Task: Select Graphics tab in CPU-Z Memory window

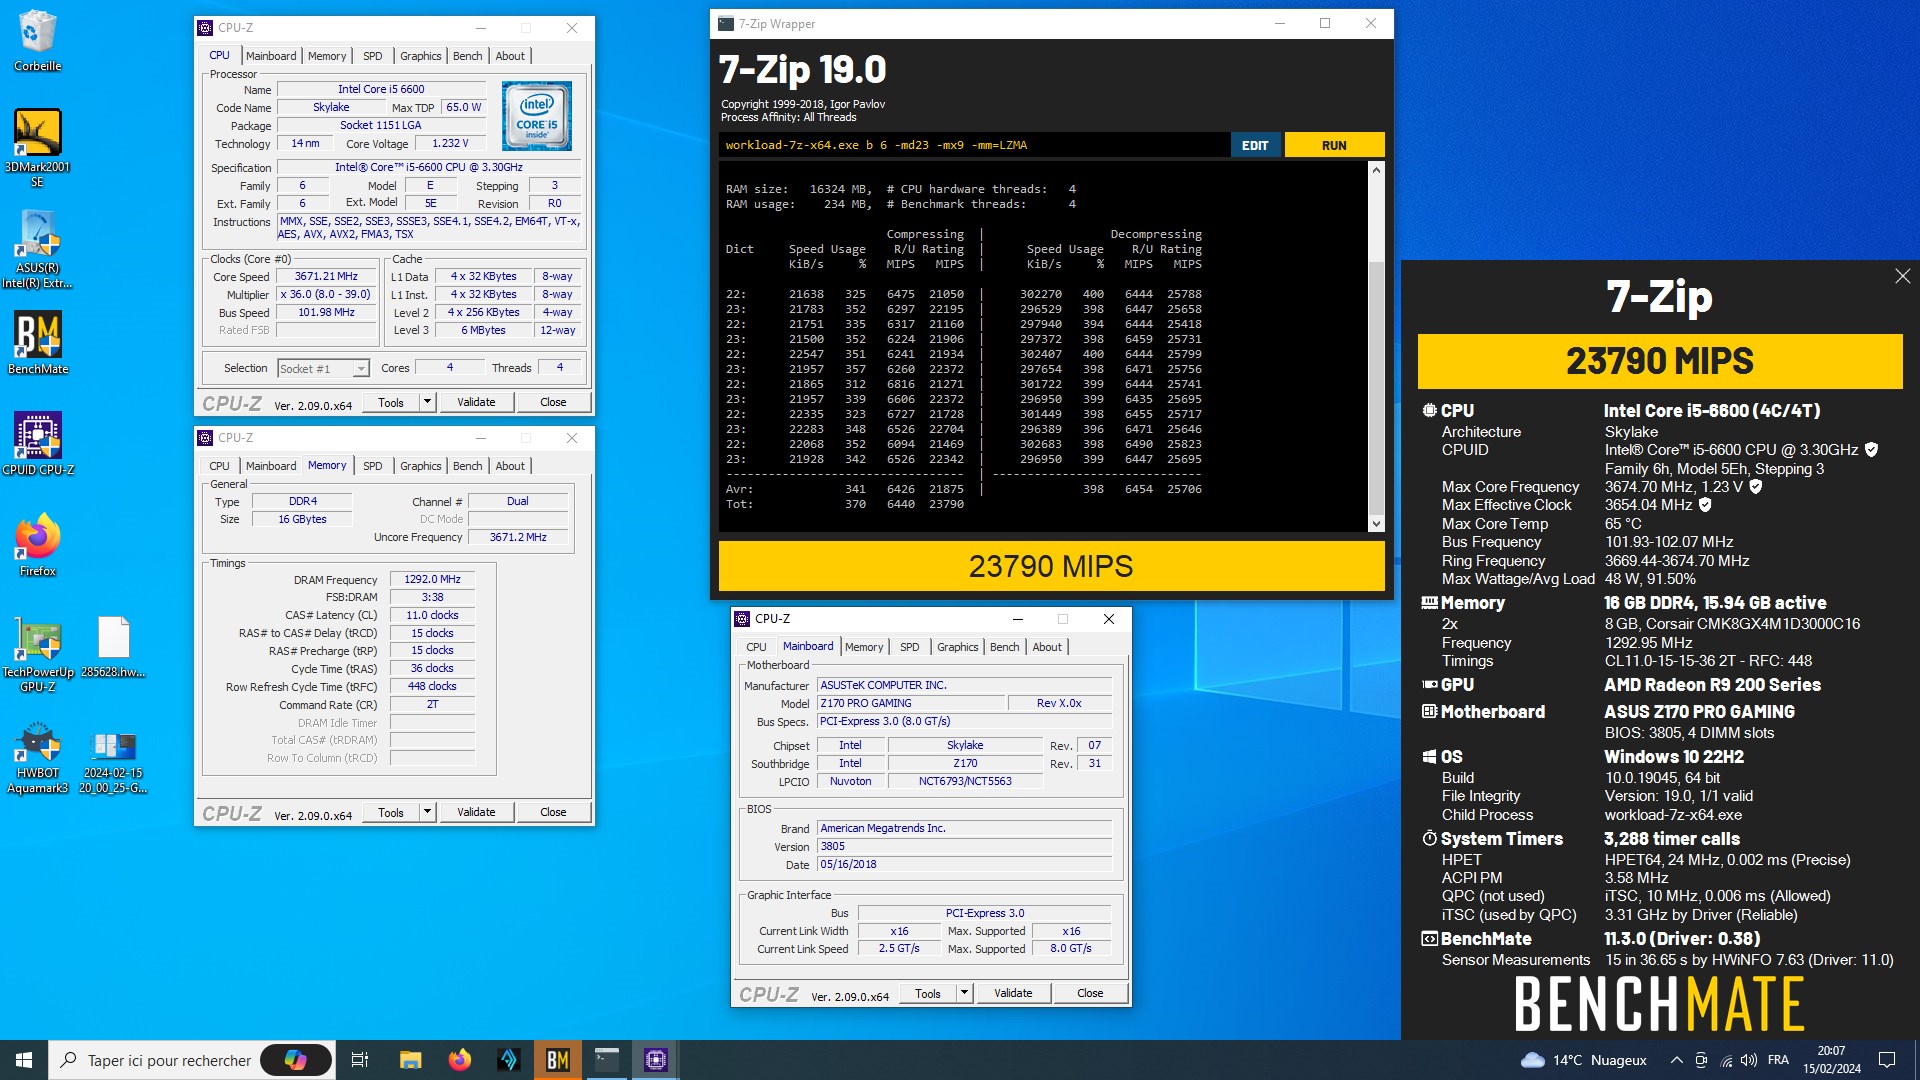Action: pos(420,466)
